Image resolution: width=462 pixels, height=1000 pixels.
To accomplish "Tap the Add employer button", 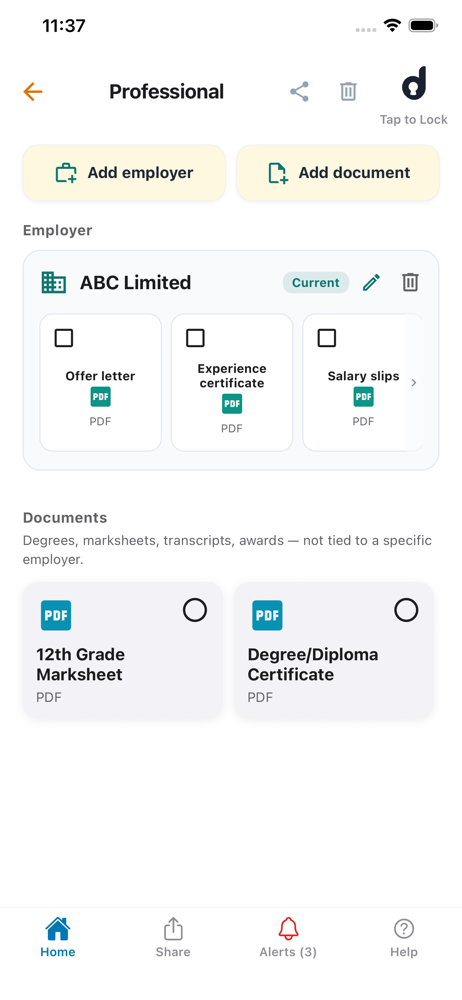I will 124,173.
